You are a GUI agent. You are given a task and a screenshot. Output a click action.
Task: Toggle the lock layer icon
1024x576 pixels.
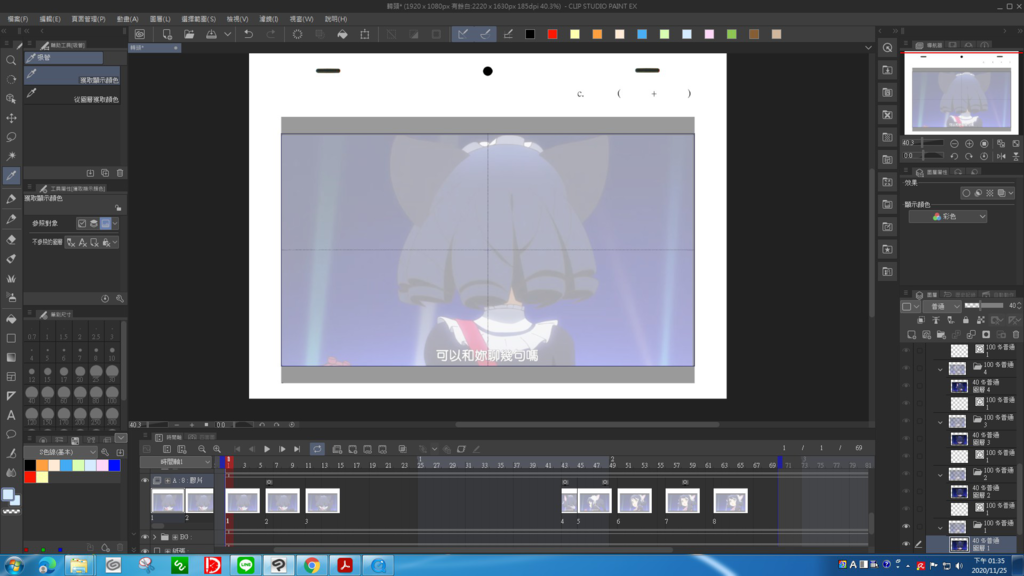[965, 320]
